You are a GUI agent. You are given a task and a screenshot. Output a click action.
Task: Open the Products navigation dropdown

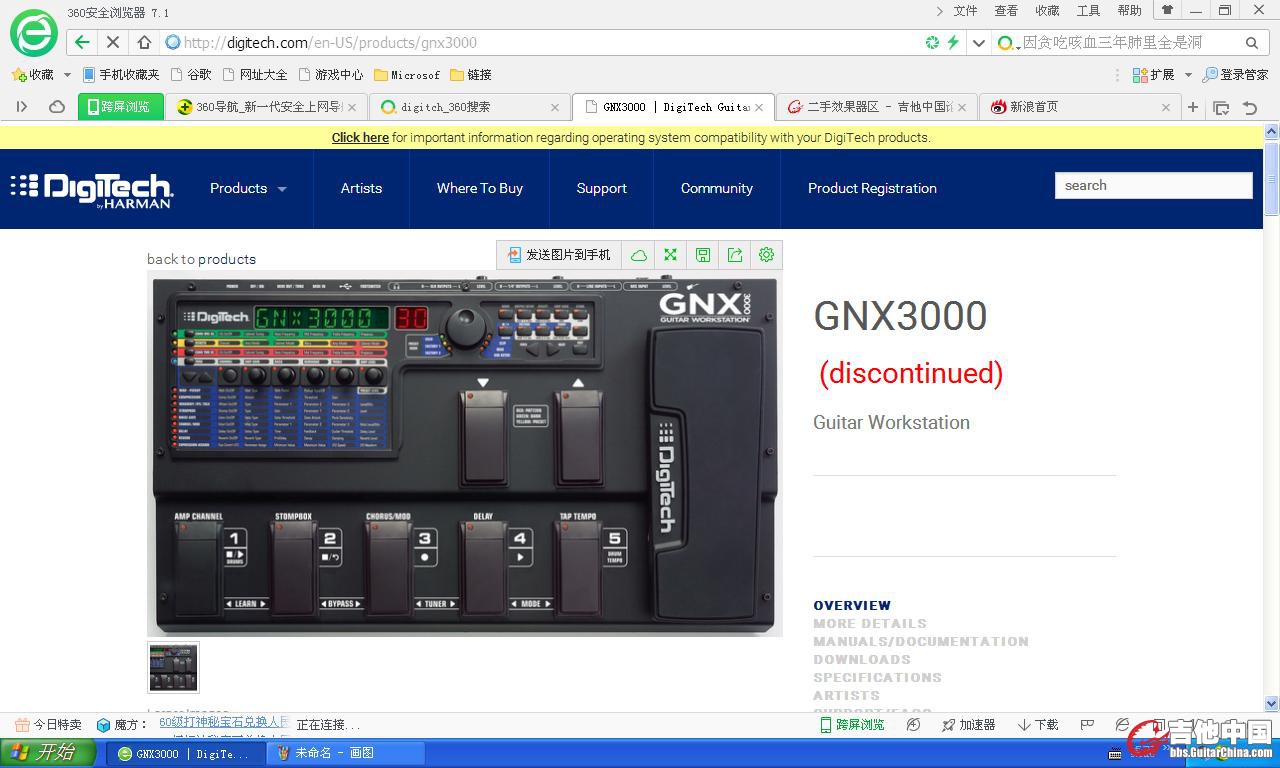click(248, 188)
